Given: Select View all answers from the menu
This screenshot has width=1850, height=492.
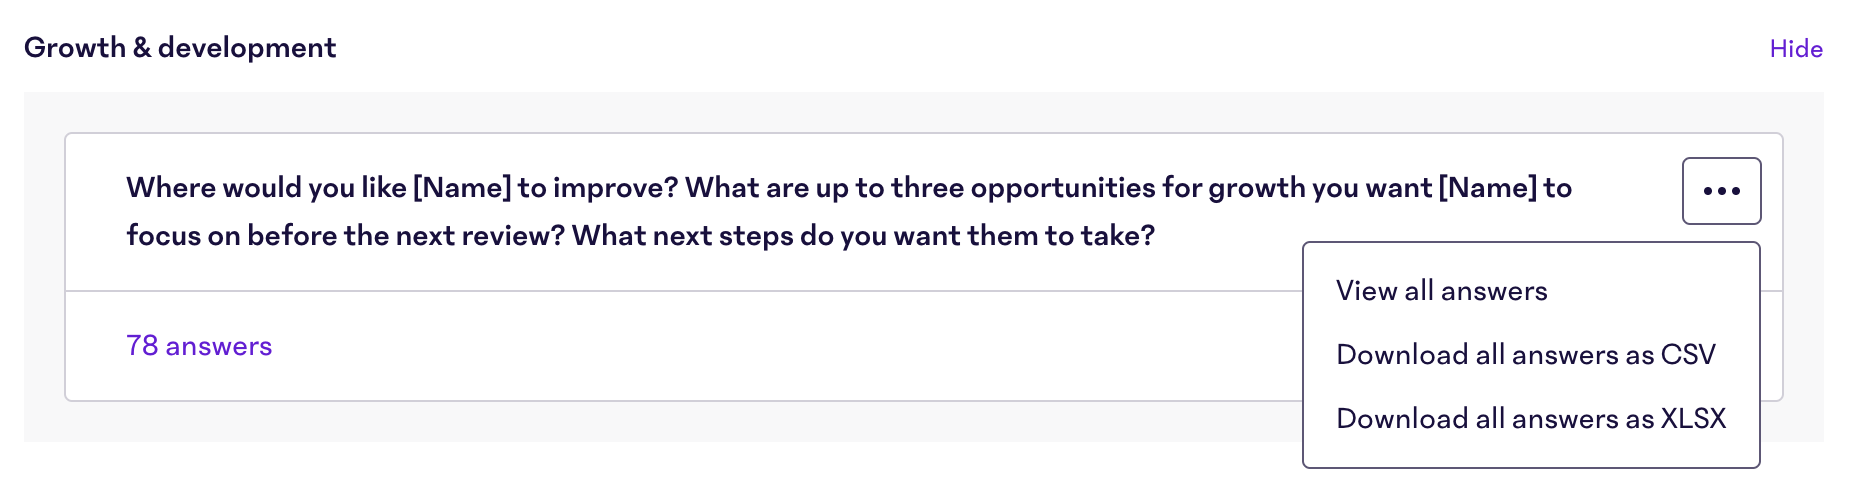Looking at the screenshot, I should pyautogui.click(x=1441, y=291).
